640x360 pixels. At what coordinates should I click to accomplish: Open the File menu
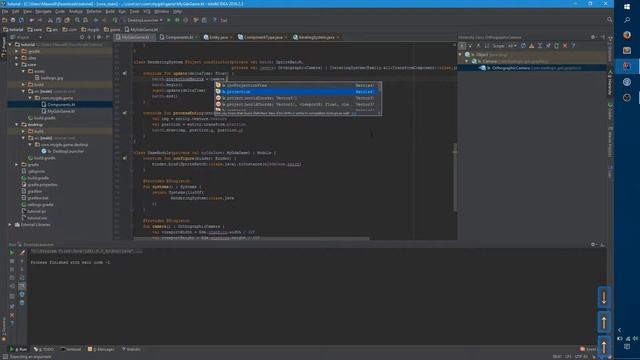click(x=5, y=11)
